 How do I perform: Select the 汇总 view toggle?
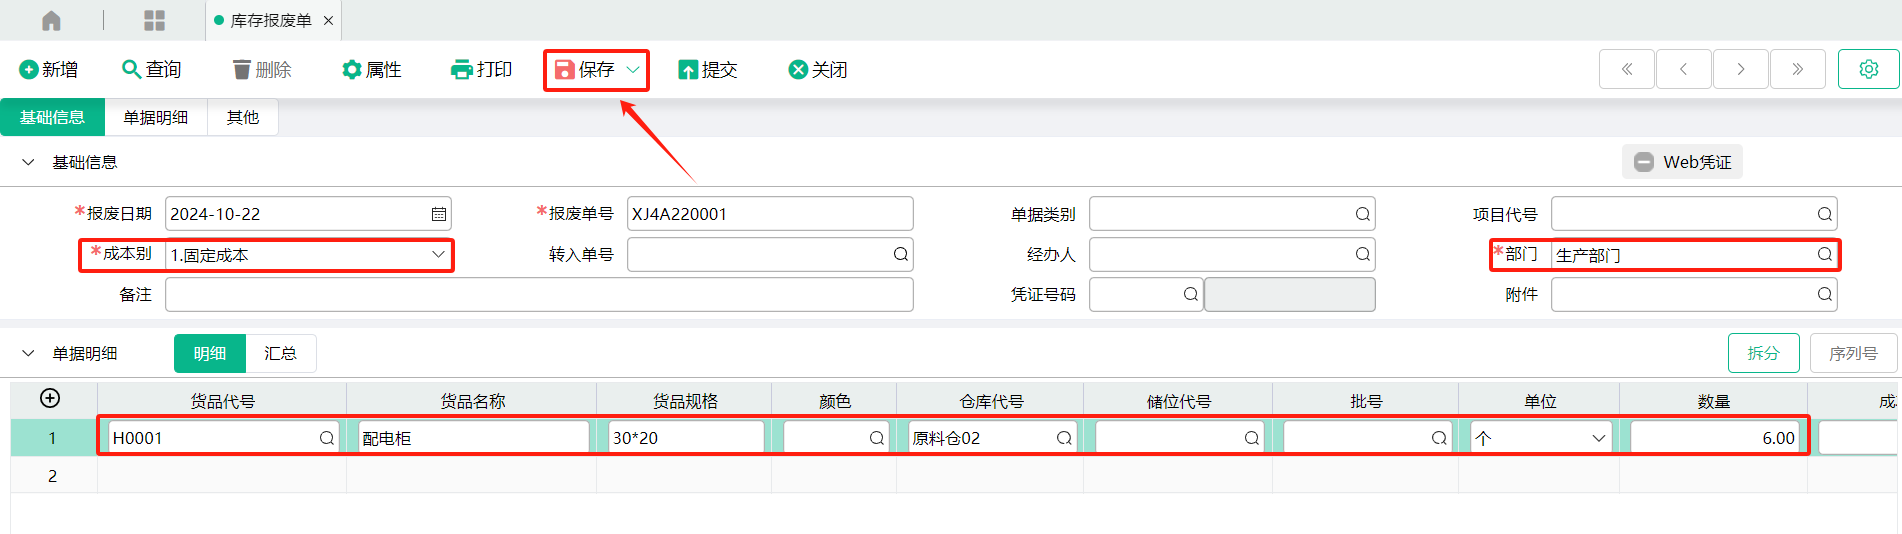[x=281, y=353]
